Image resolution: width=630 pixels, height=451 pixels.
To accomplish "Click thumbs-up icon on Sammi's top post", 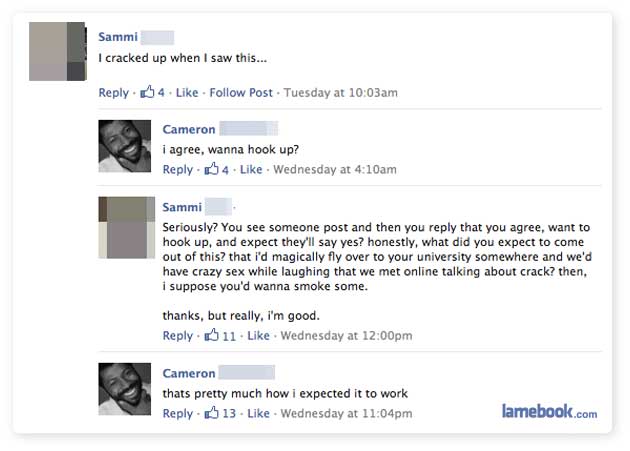I will point(147,92).
